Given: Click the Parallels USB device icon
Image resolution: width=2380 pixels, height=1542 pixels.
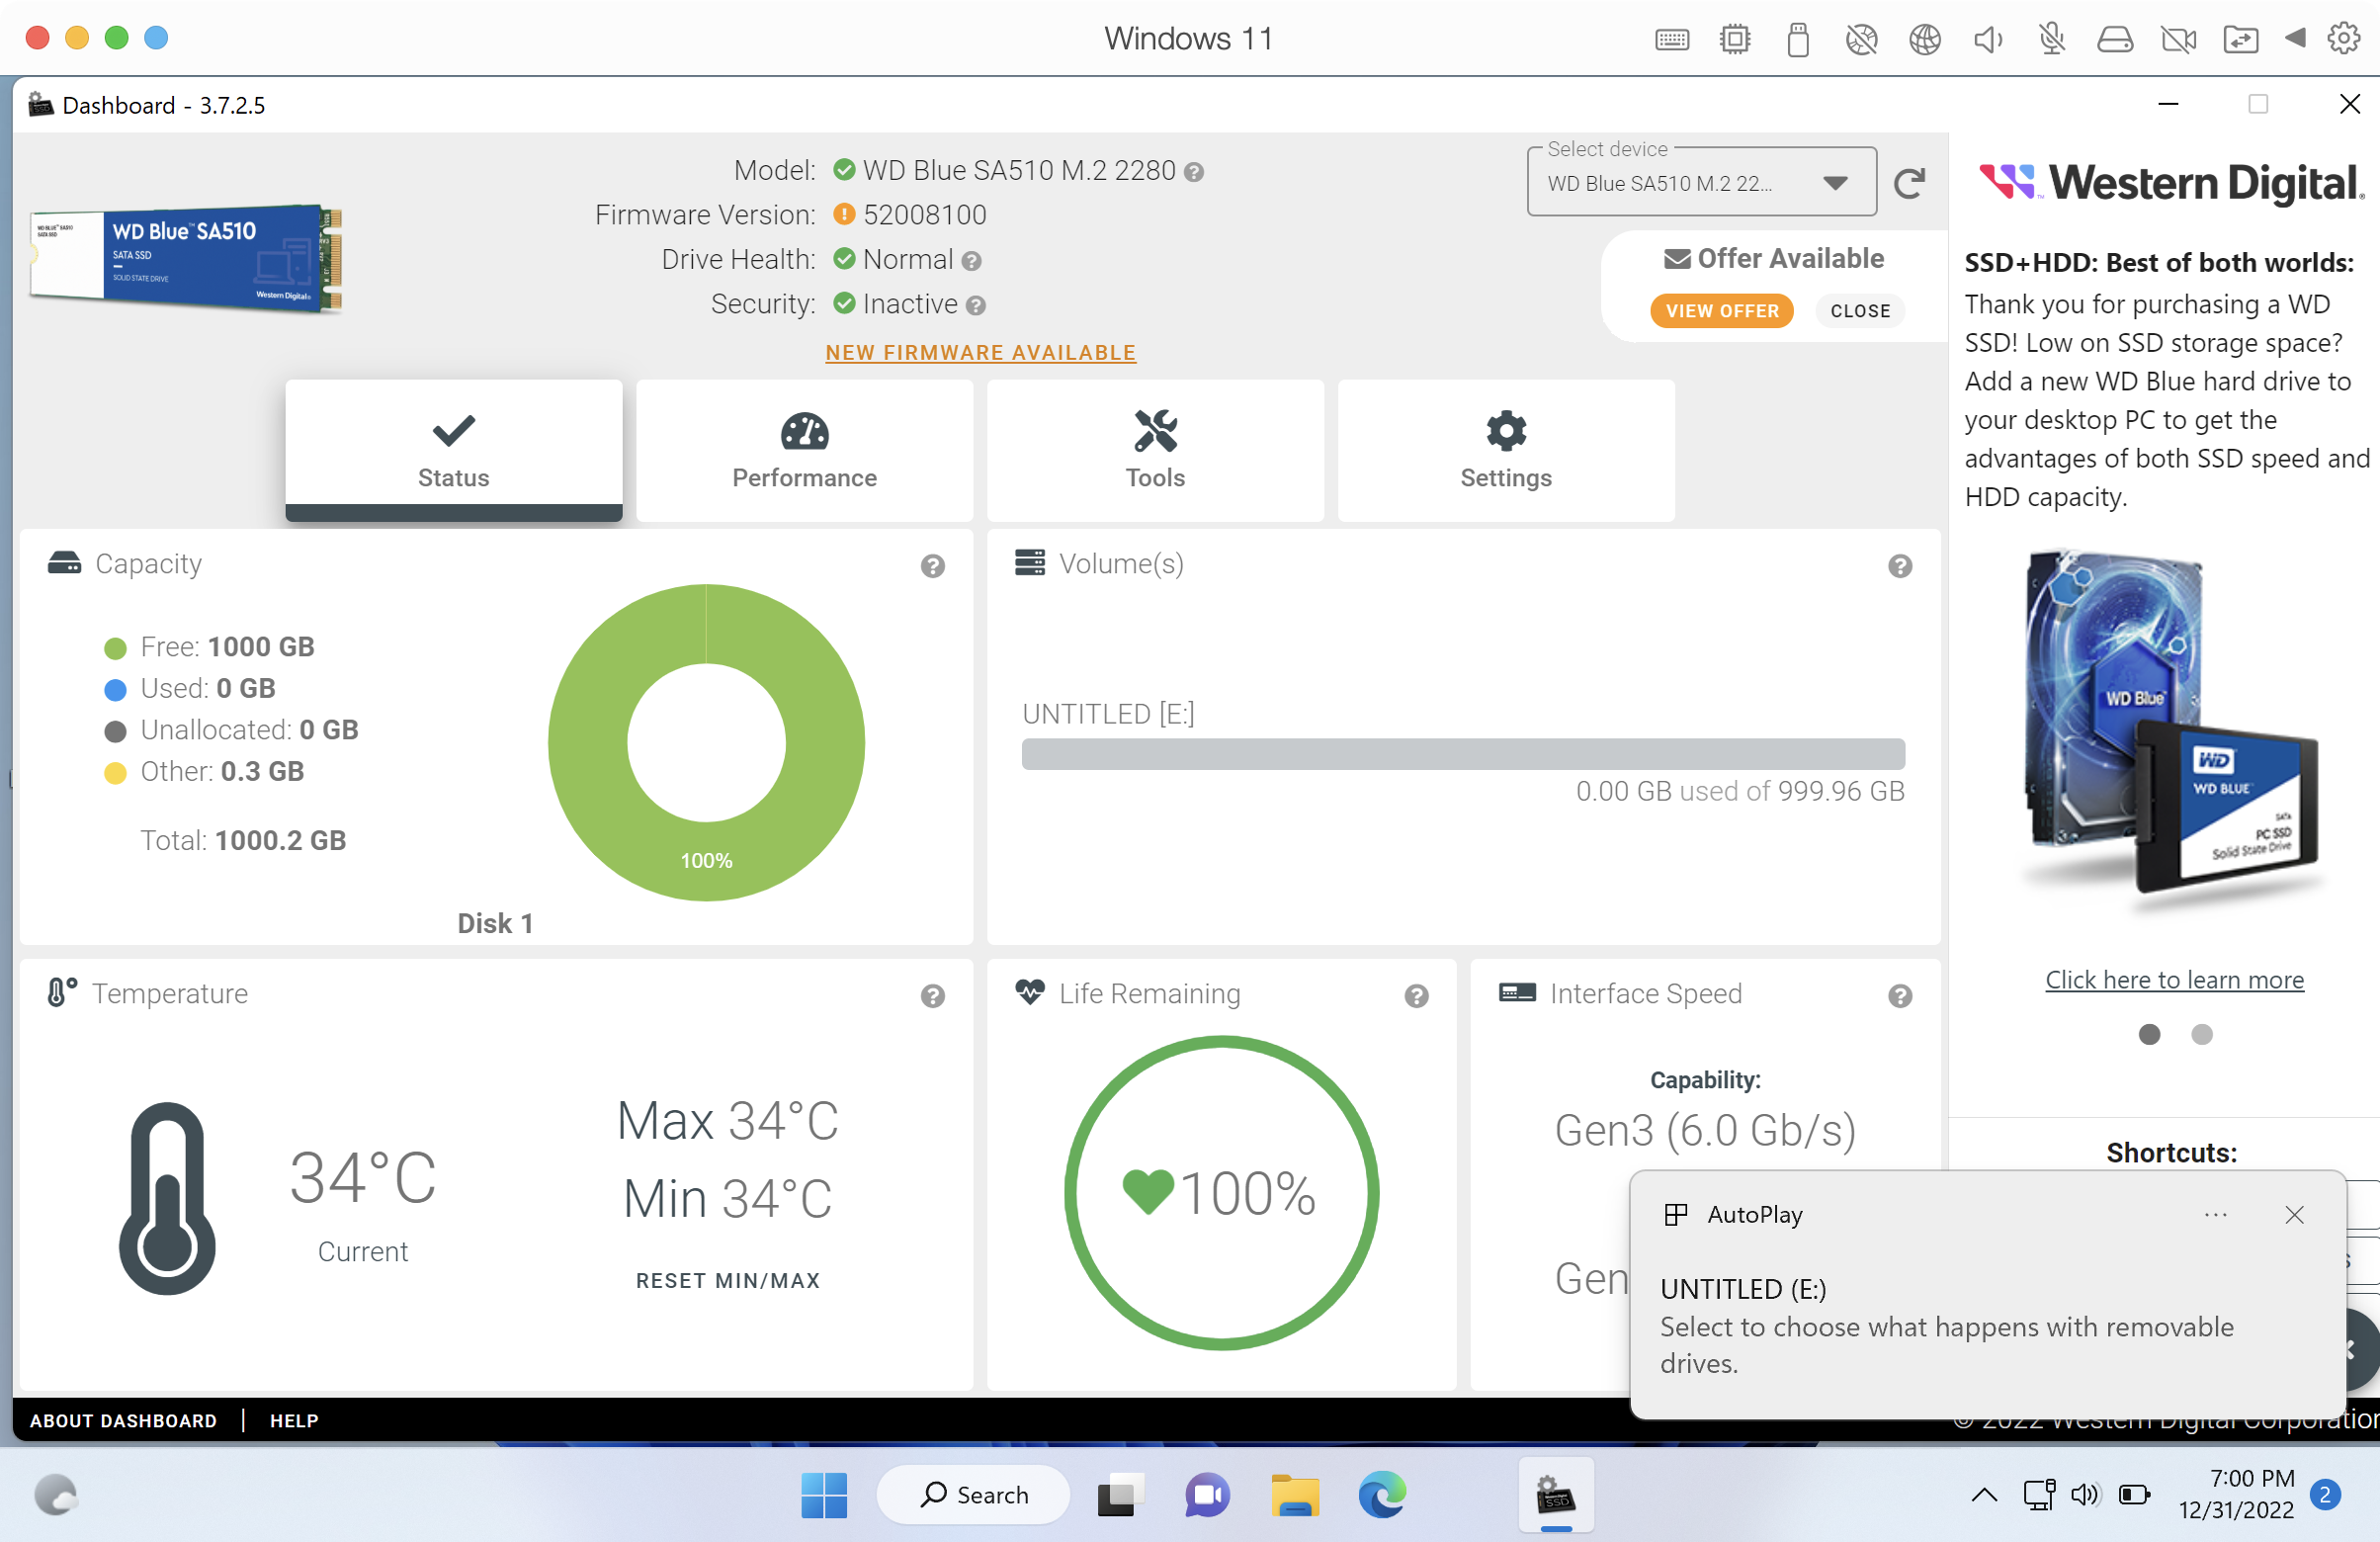Looking at the screenshot, I should 1798,39.
